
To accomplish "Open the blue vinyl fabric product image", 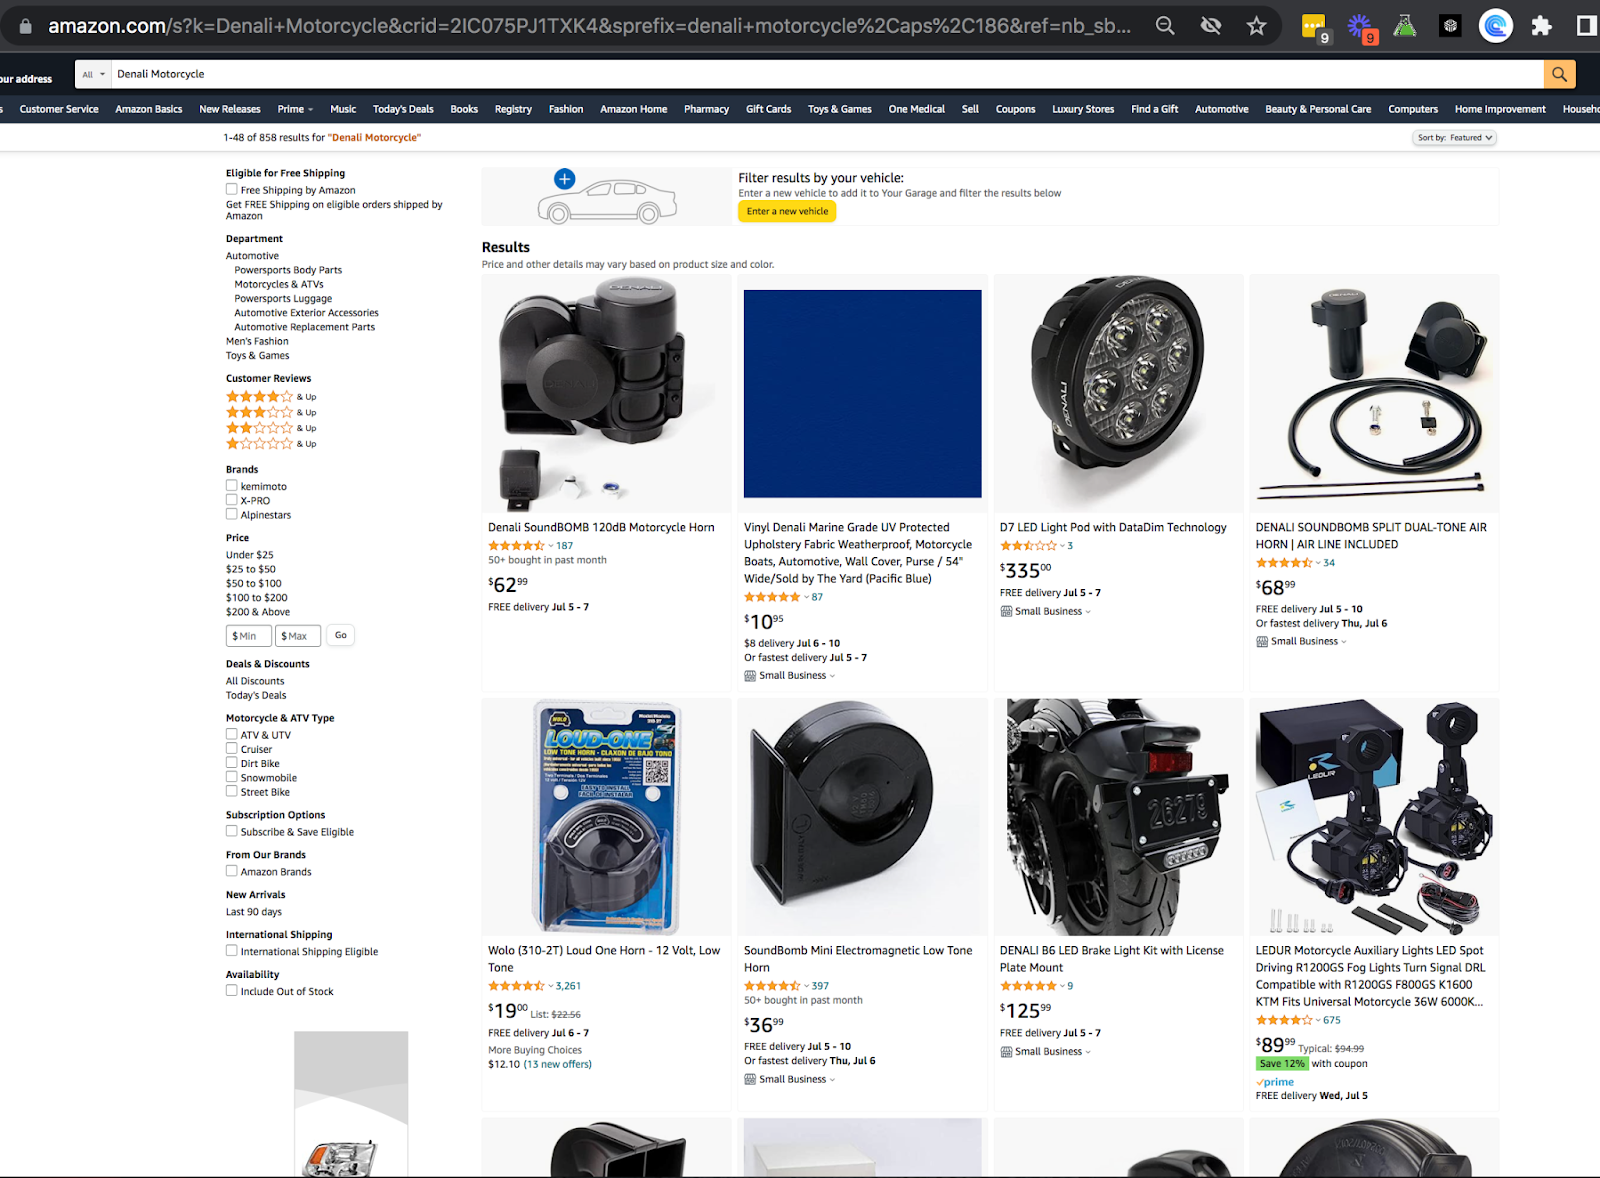I will [862, 394].
